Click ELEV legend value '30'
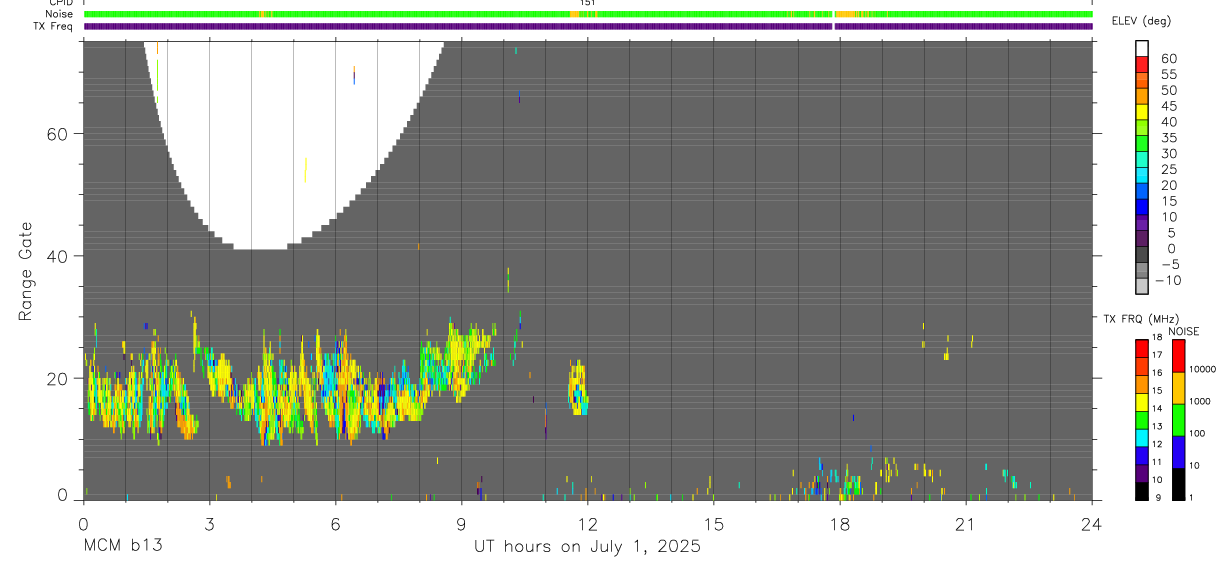Image resolution: width=1228 pixels, height=567 pixels. pyautogui.click(x=1168, y=153)
